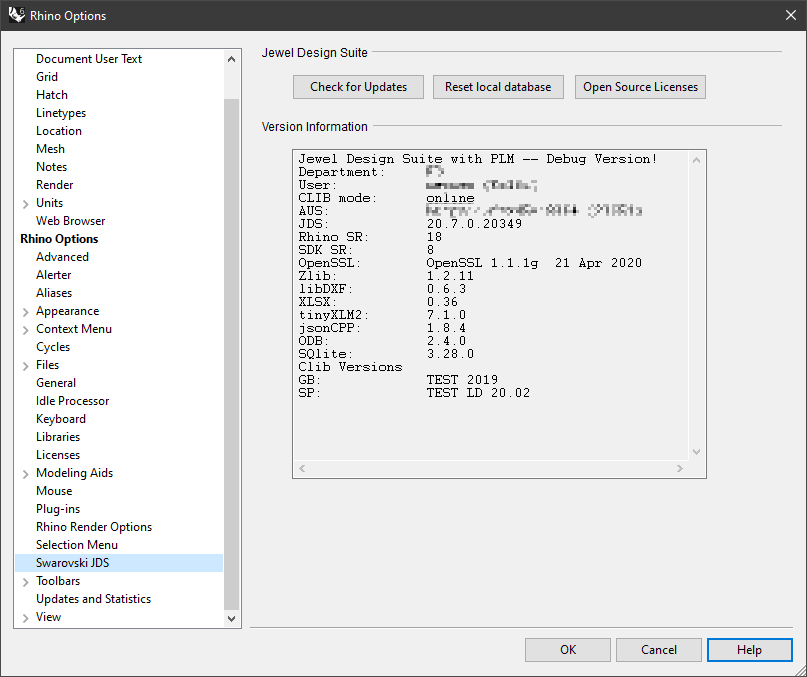This screenshot has height=677, width=807.
Task: Open the General options page
Action: click(x=56, y=383)
